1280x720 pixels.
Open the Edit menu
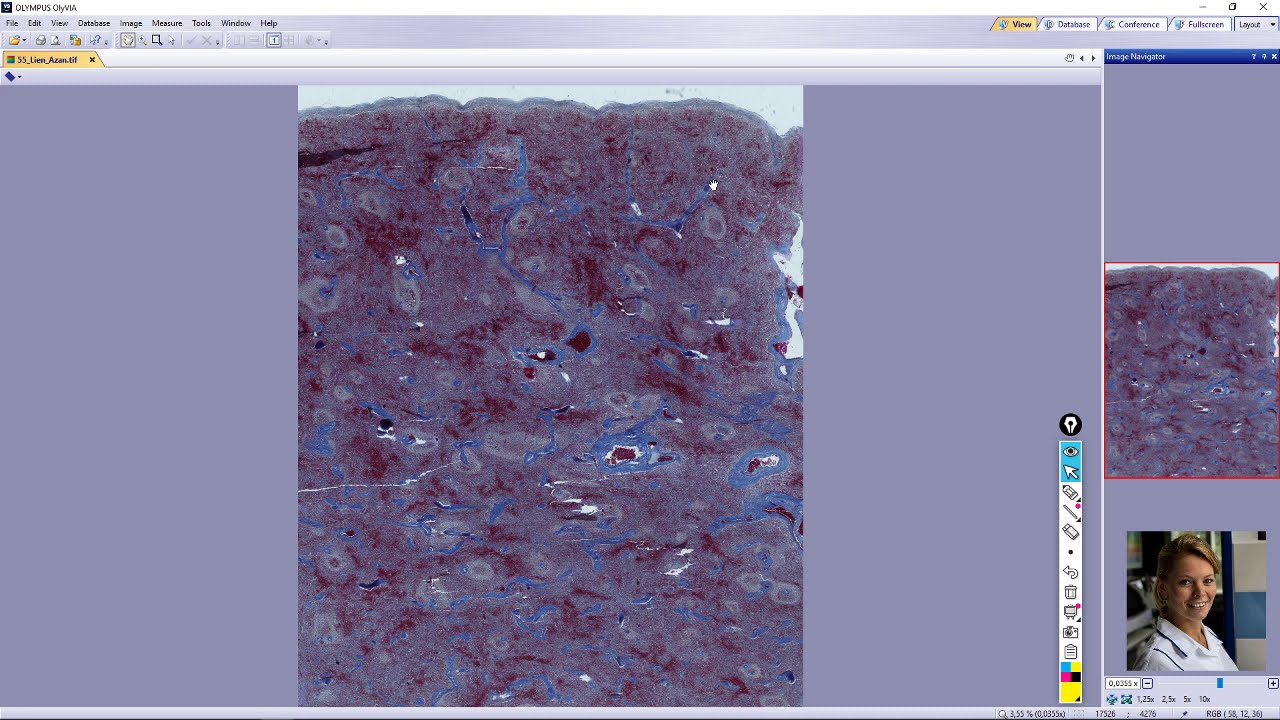pos(35,23)
